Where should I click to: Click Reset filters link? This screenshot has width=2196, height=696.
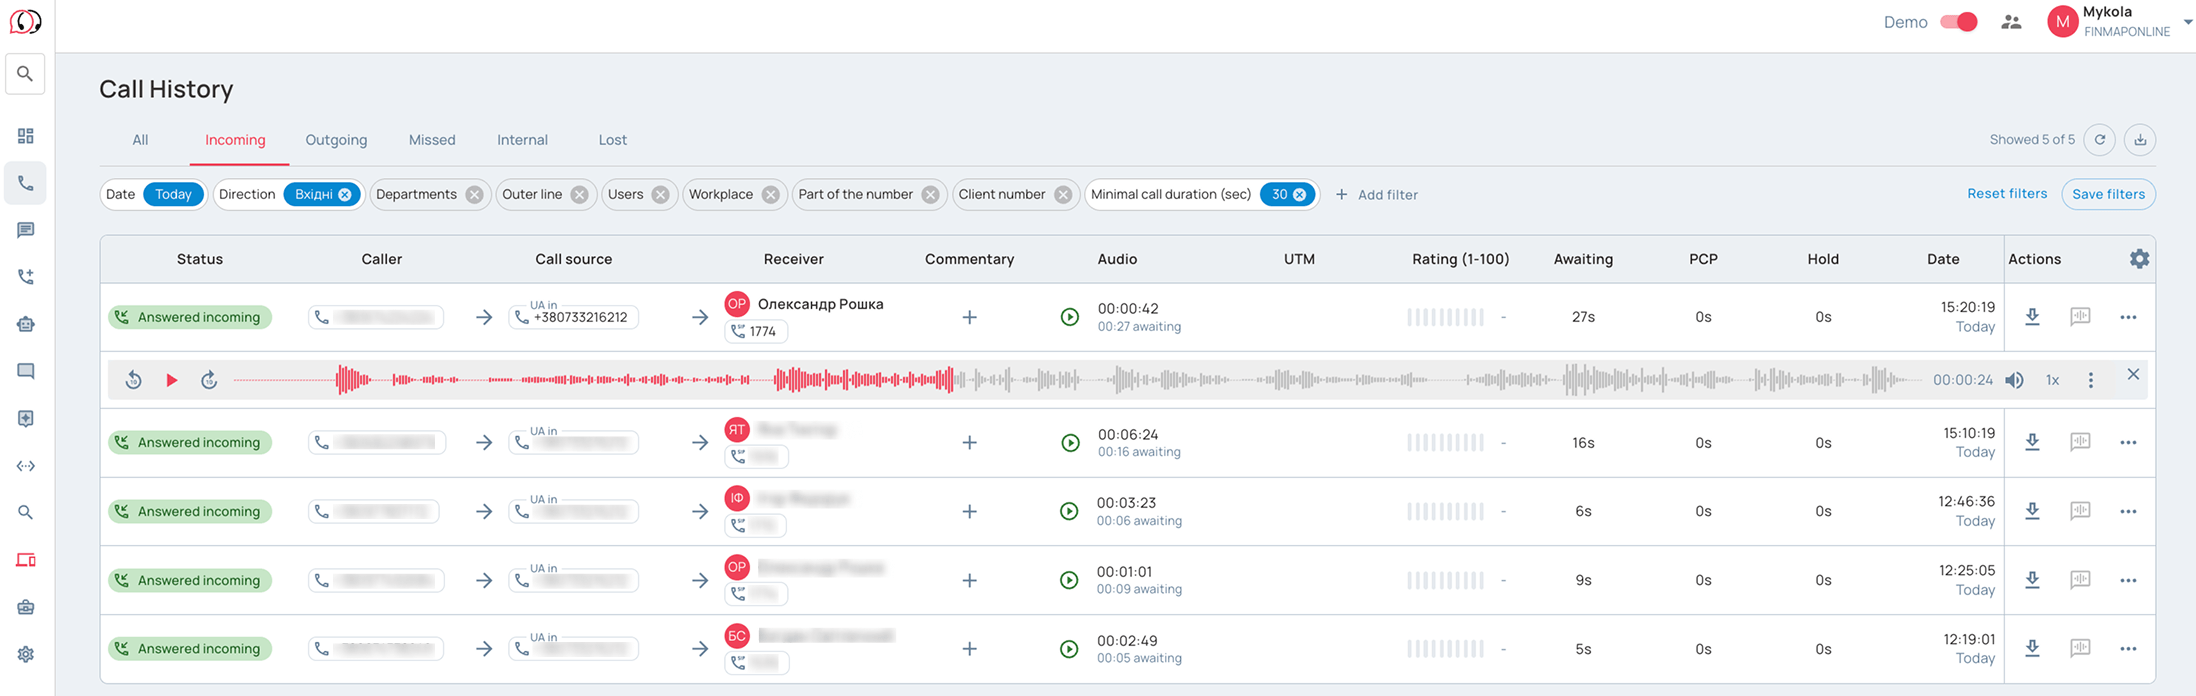pyautogui.click(x=2007, y=194)
